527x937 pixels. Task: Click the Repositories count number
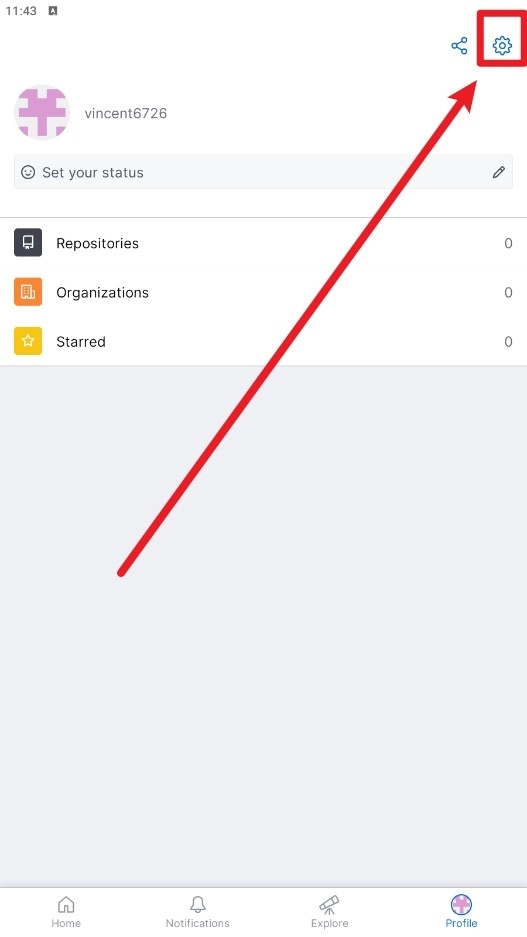click(508, 243)
